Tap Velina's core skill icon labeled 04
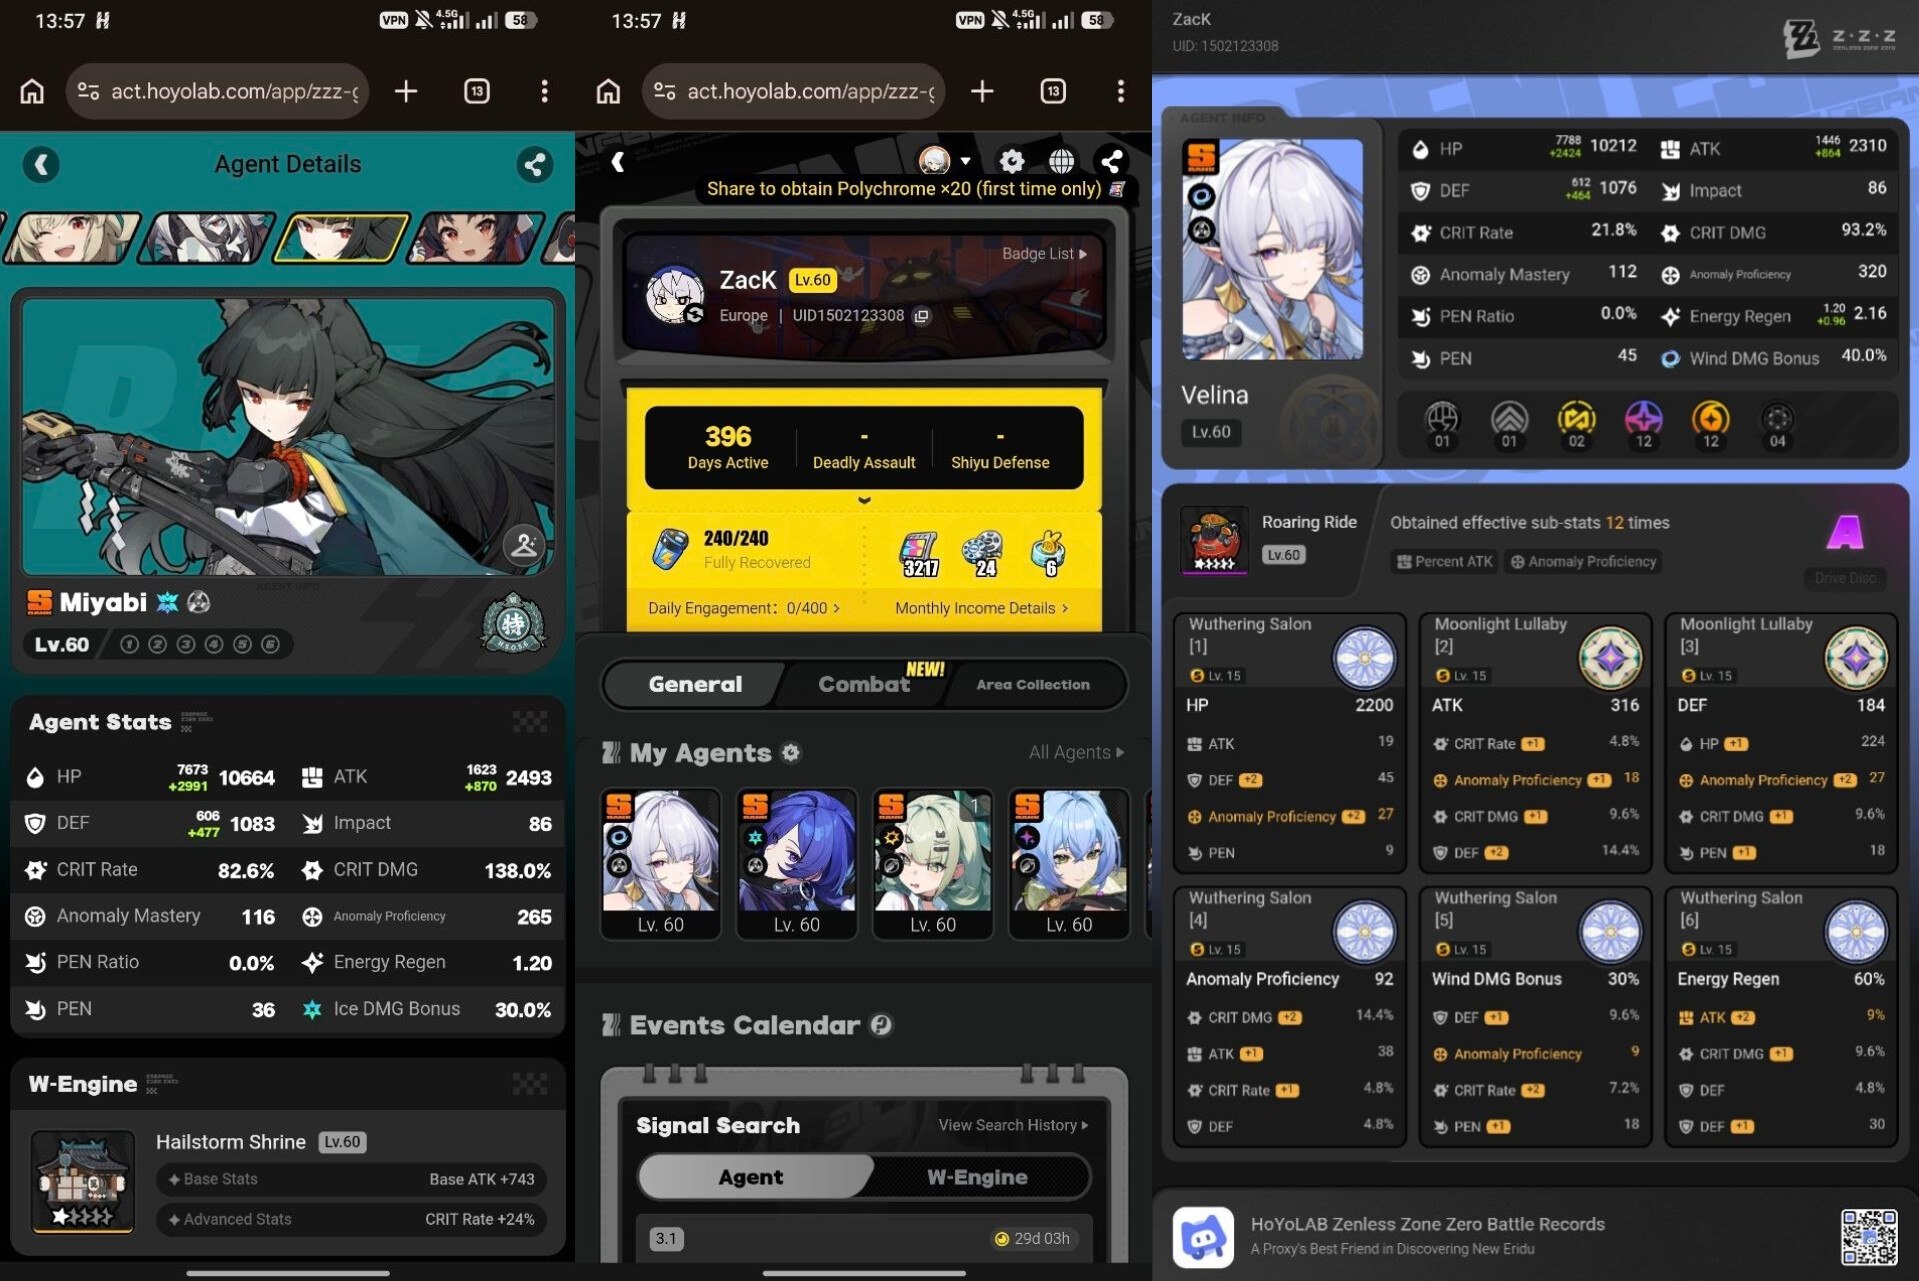This screenshot has height=1281, width=1919. coord(1777,424)
